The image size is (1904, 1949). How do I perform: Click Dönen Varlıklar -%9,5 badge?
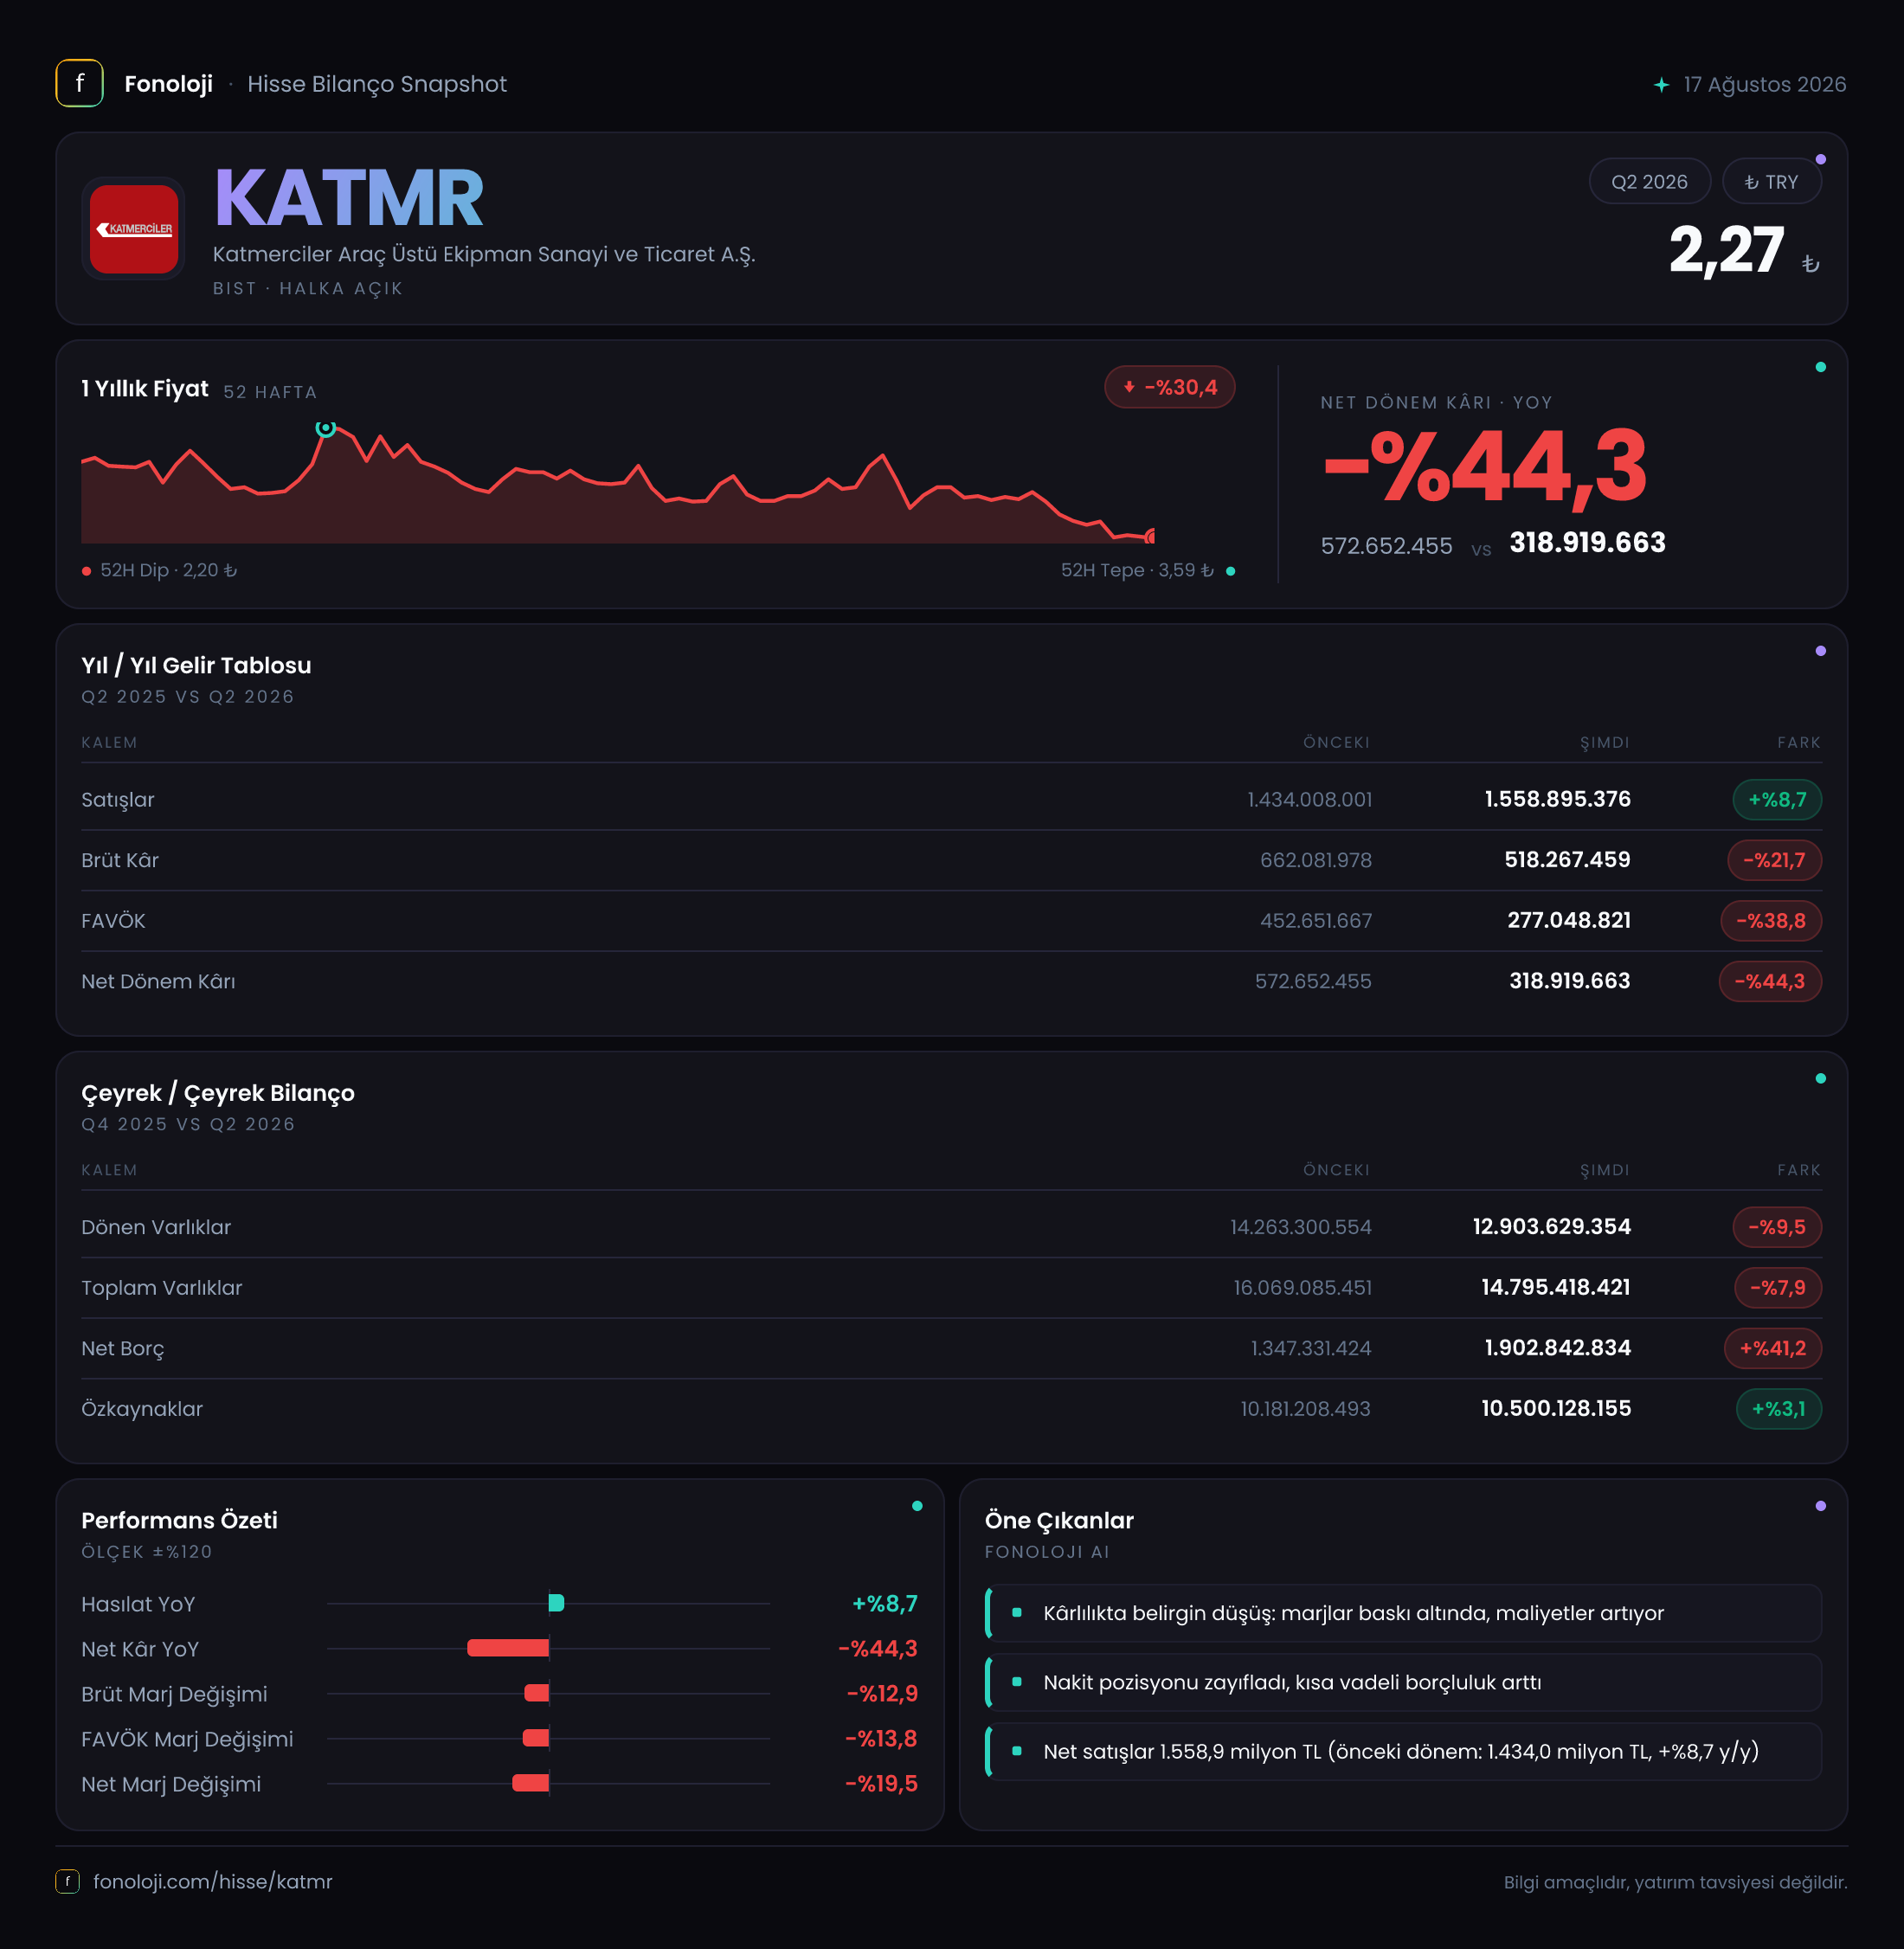pyautogui.click(x=1777, y=1227)
